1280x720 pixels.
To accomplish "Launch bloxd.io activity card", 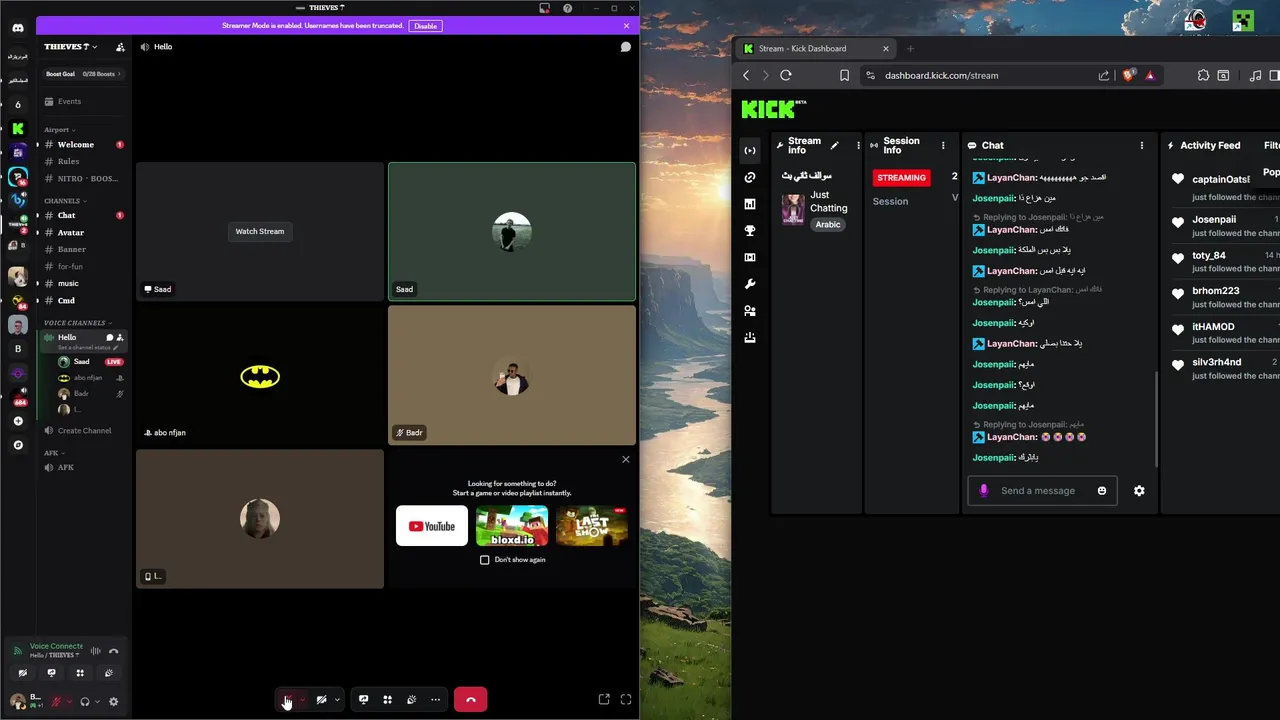I will (512, 526).
